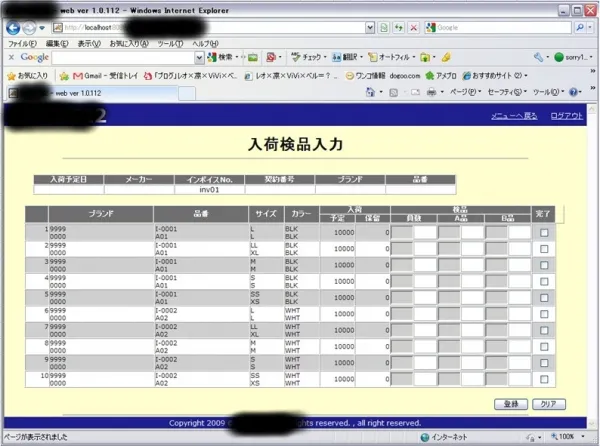The width and height of the screenshot is (600, 446).
Task: Open the Google toolbar wrench settings icon
Action: tap(538, 57)
